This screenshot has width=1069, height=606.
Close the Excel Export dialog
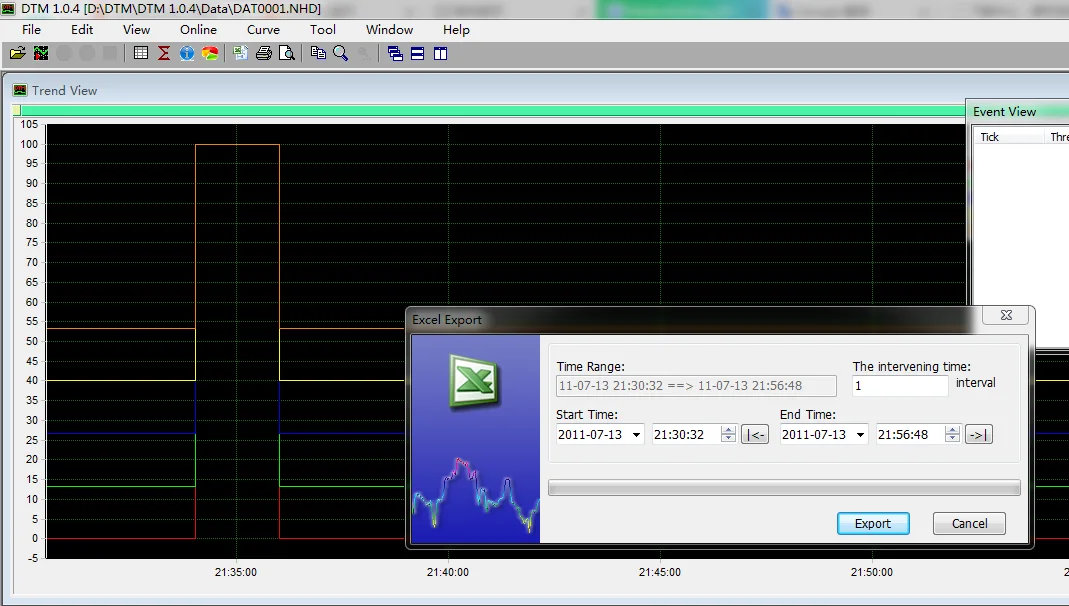pyautogui.click(x=1006, y=315)
